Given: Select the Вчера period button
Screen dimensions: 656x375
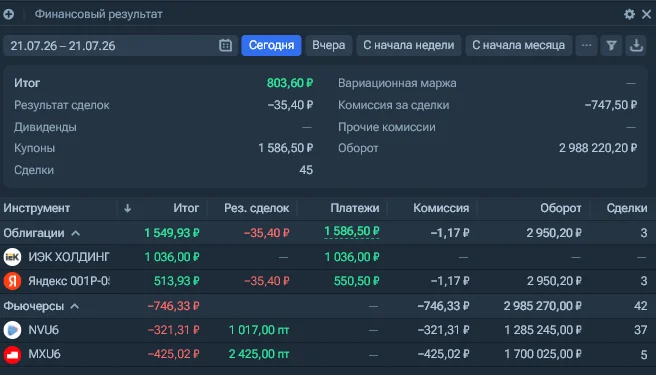Looking at the screenshot, I should [x=328, y=45].
